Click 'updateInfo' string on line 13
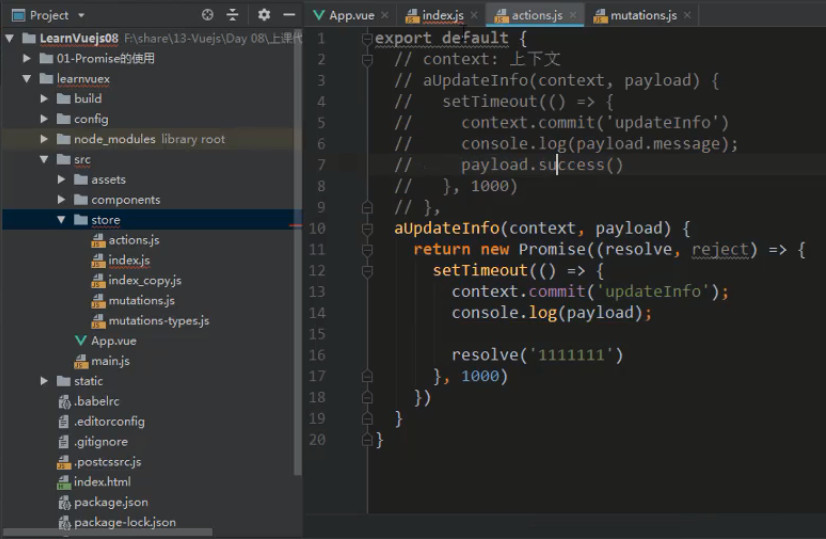The image size is (826, 539). 653,291
